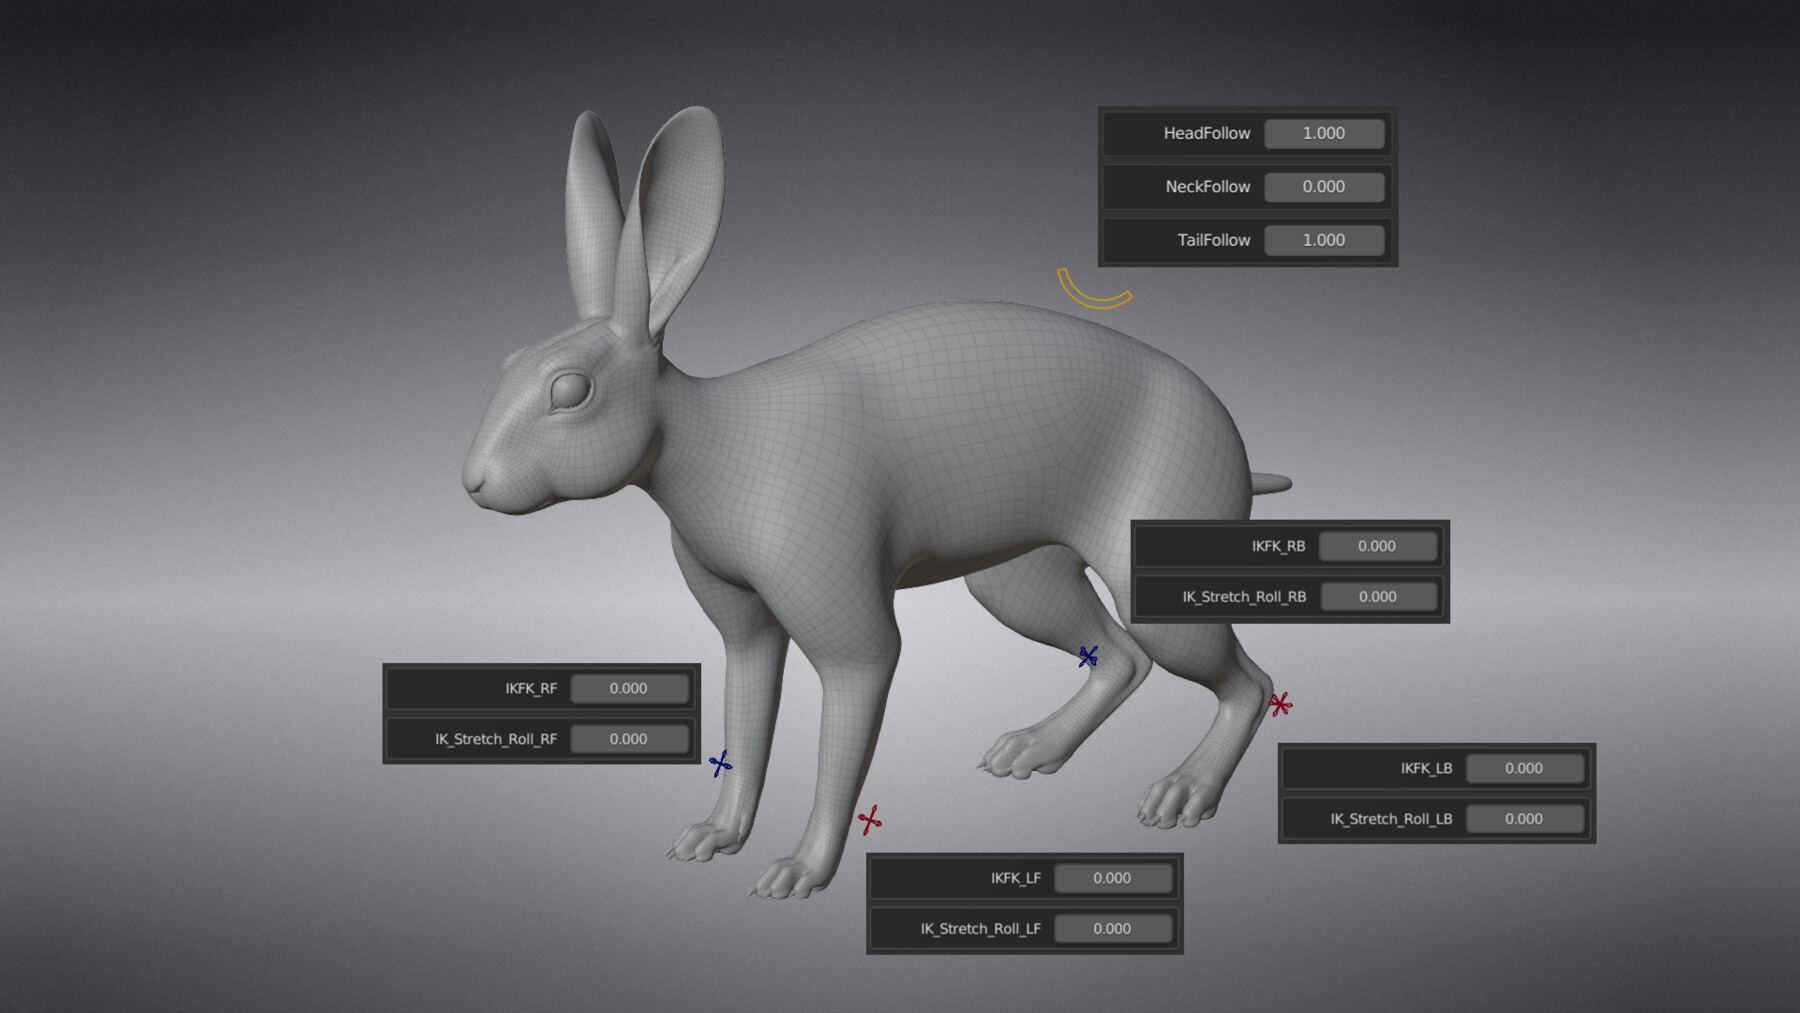Click the IK_Stretch_Roll_LF value field
This screenshot has width=1800, height=1013.
[x=1113, y=928]
